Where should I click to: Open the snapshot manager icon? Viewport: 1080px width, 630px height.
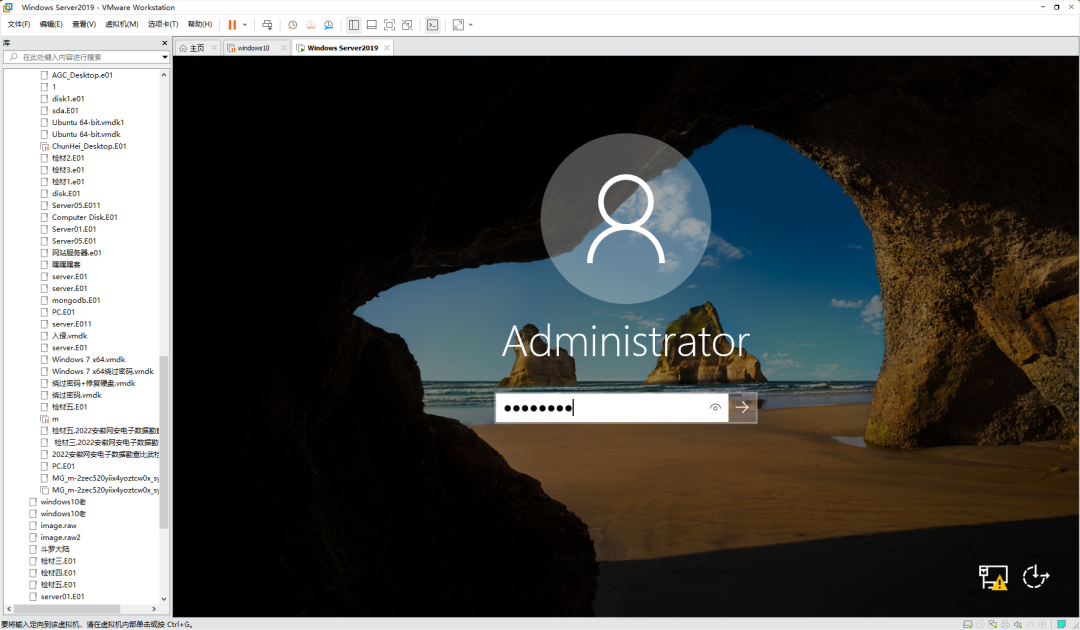[329, 25]
